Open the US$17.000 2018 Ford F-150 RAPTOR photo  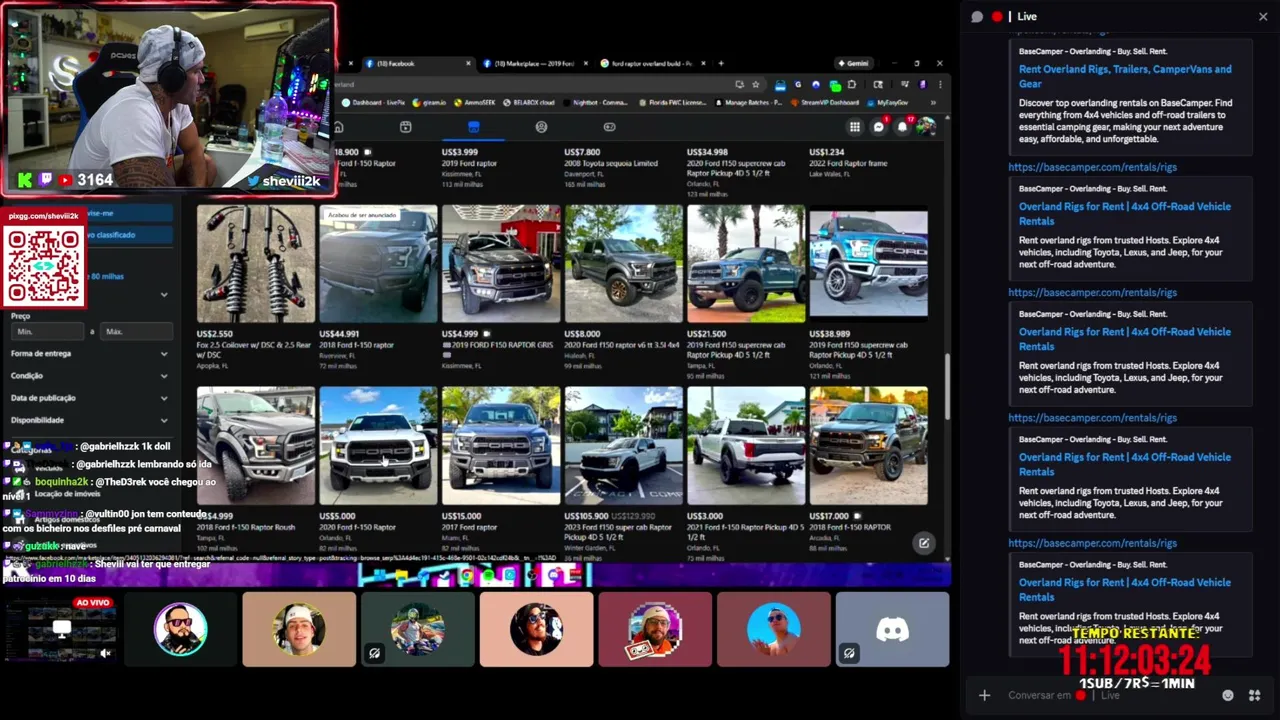(x=868, y=446)
